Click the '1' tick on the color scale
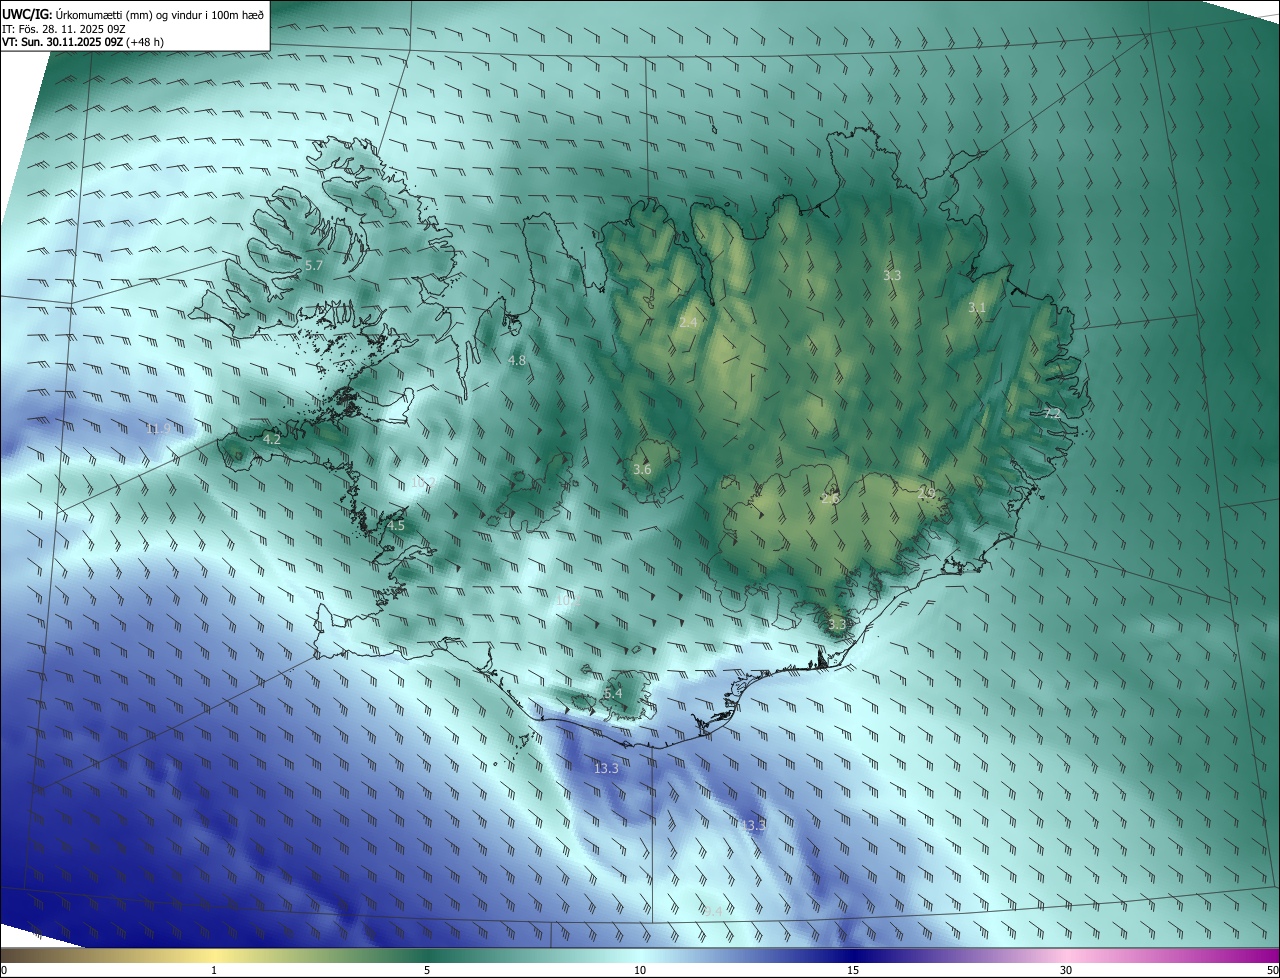The height and width of the screenshot is (978, 1280). coord(214,971)
